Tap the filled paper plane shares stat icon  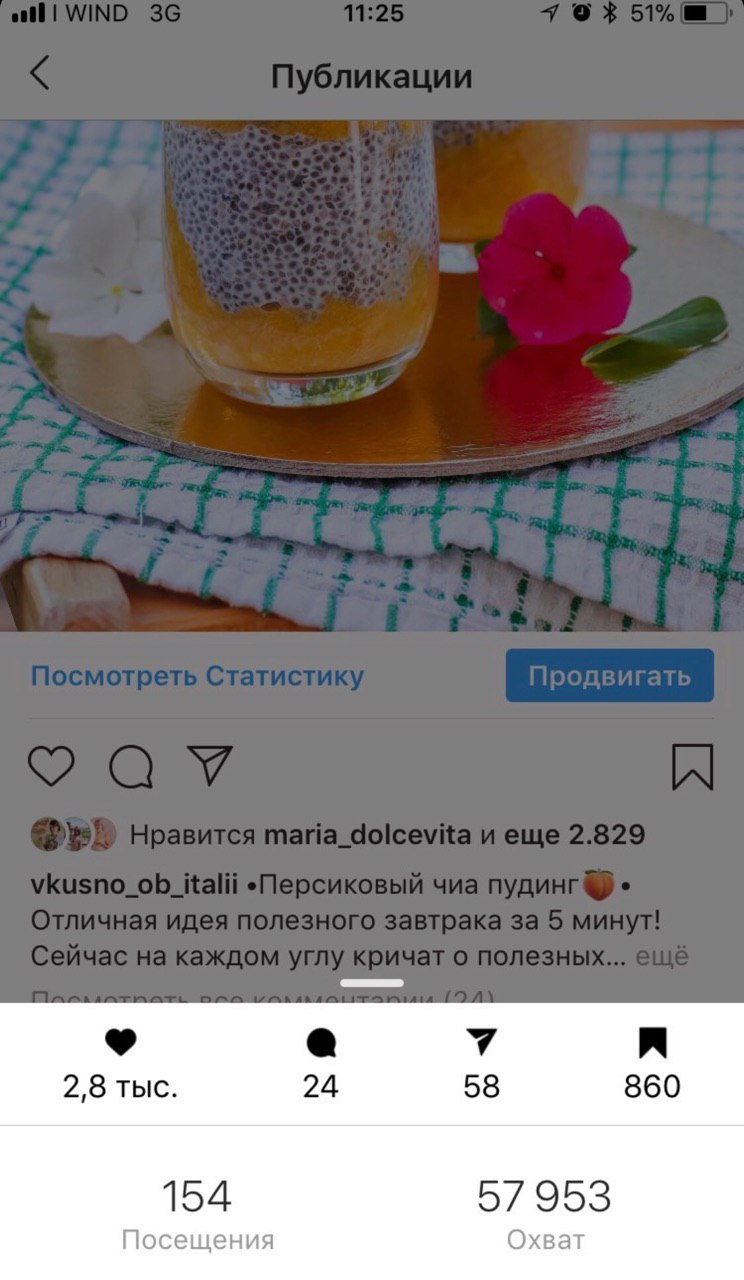click(x=481, y=1043)
